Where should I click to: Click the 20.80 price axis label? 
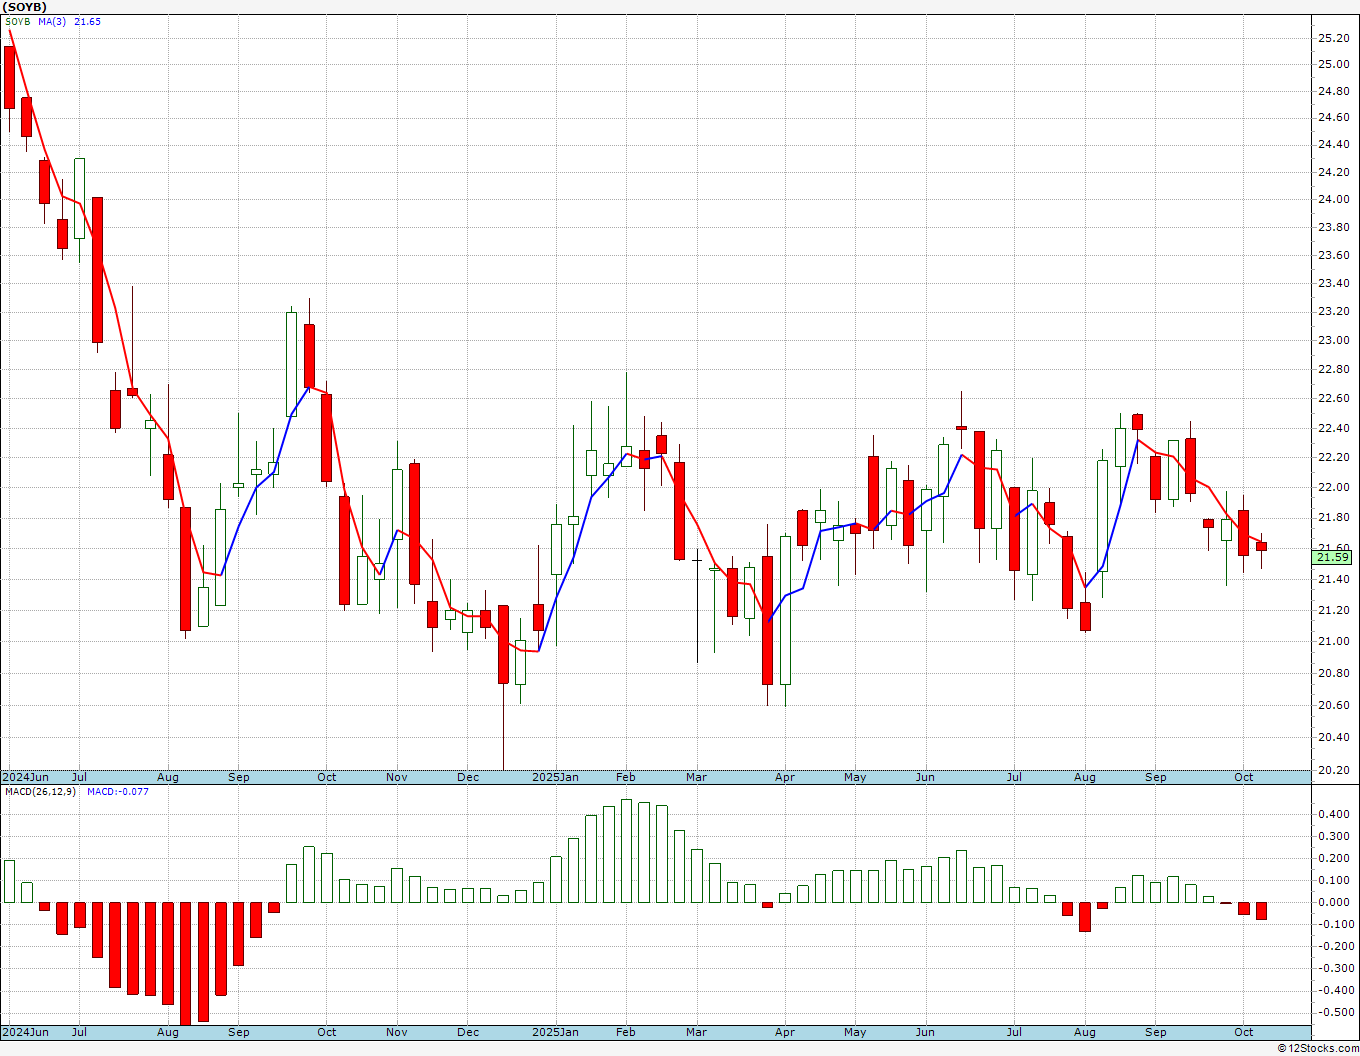[x=1334, y=673]
